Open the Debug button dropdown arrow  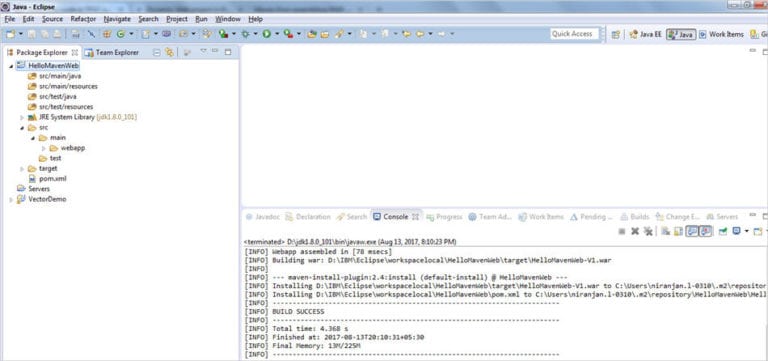click(256, 34)
